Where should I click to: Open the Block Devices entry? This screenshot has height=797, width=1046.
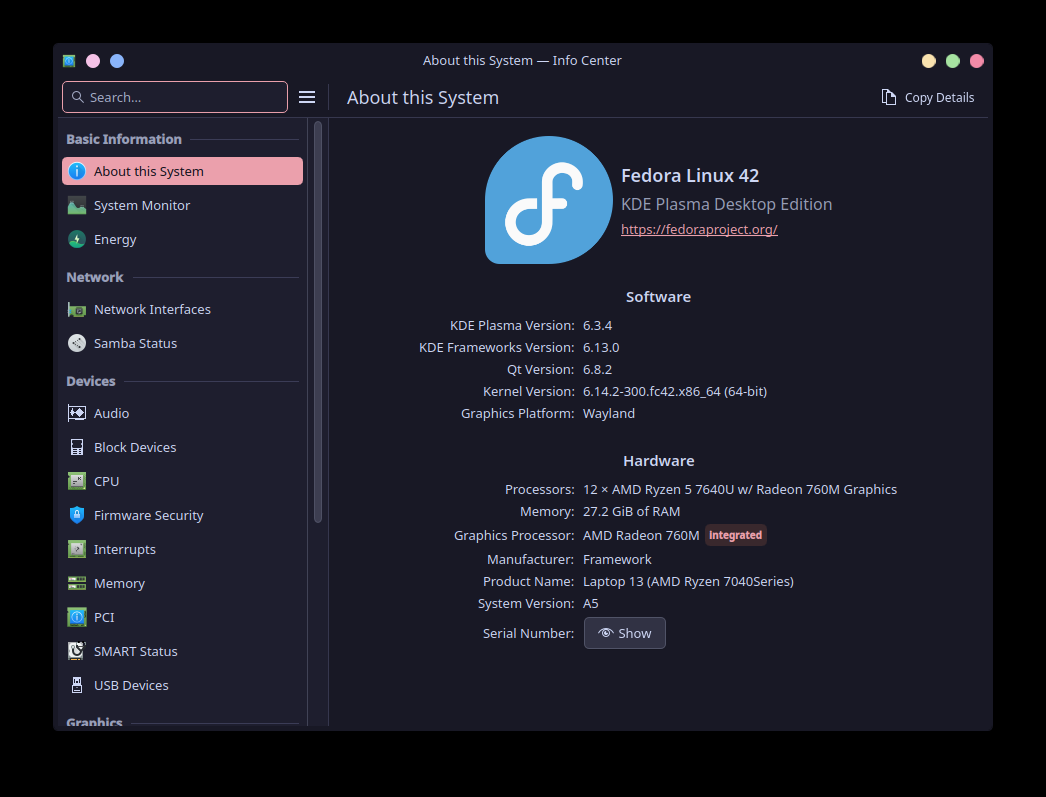135,447
